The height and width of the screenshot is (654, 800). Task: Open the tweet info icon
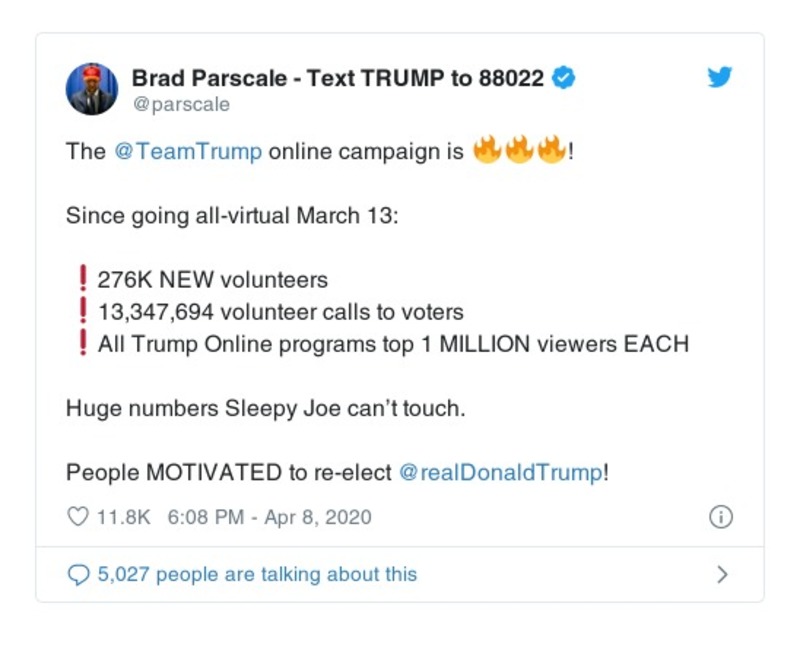coord(719,516)
